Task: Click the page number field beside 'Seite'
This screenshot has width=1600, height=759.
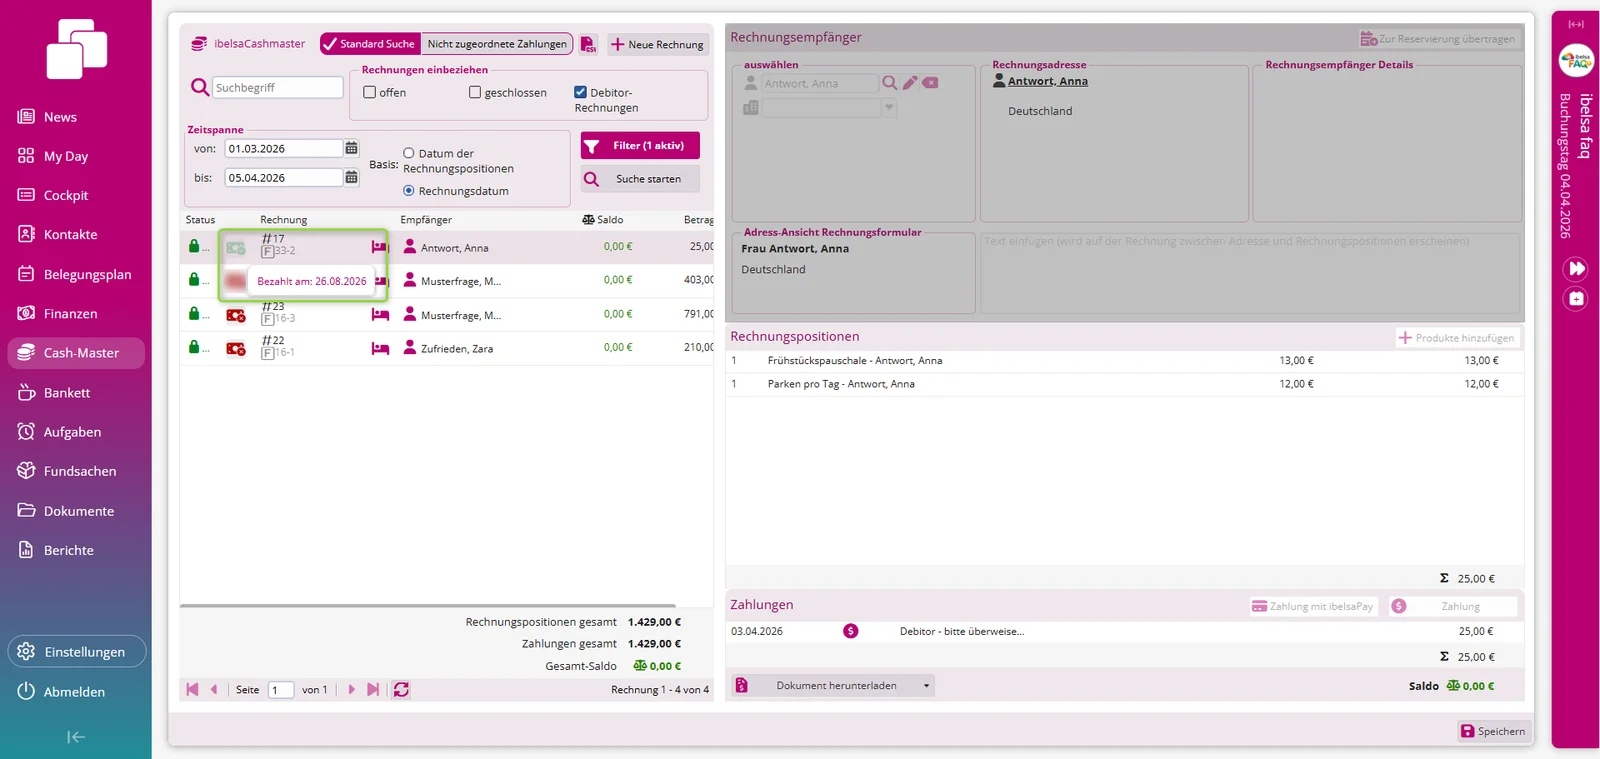Action: point(281,690)
